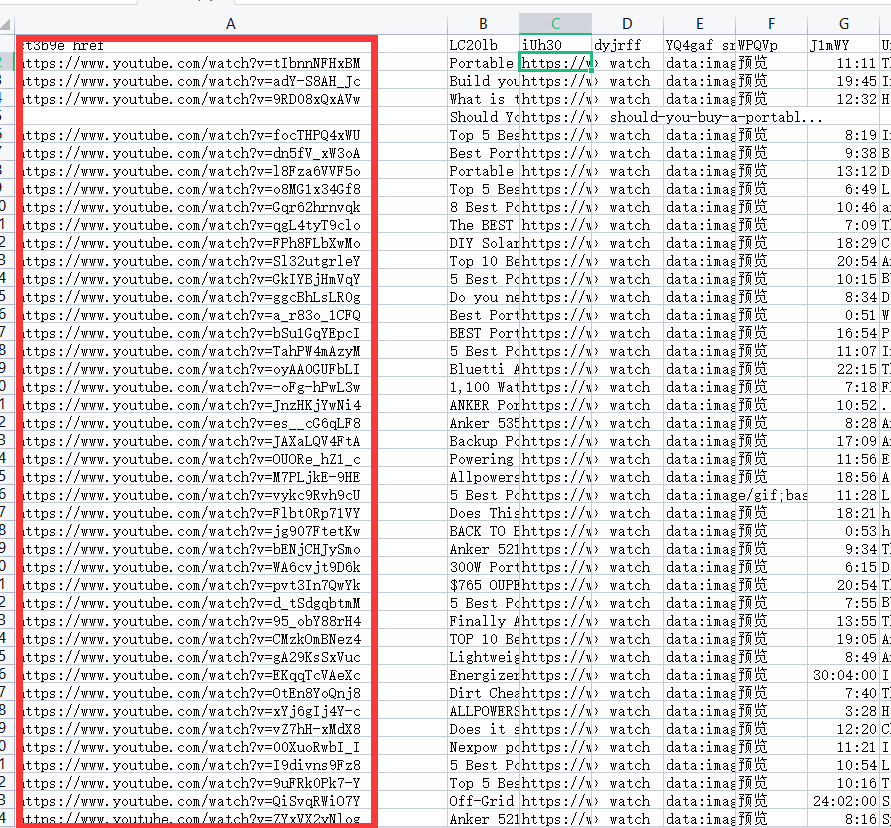The image size is (891, 828).
Task: Click cell with URL ending M7PLjkE-9HE
Action: pyautogui.click(x=231, y=477)
